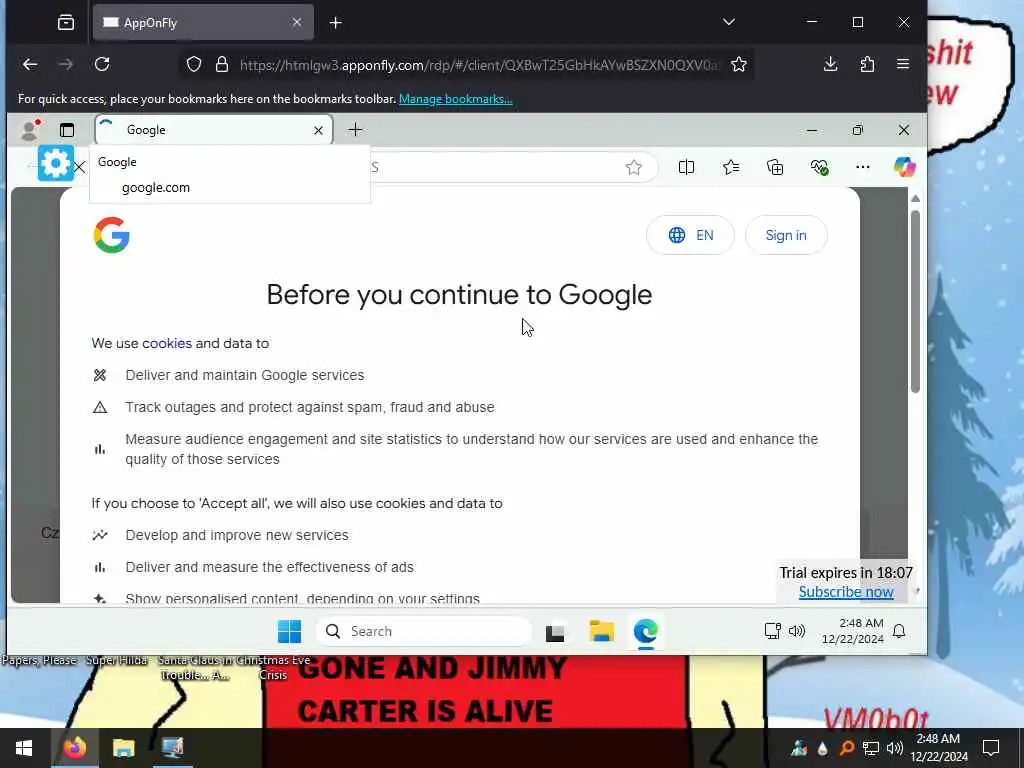Open Task View in remote taskbar
The width and height of the screenshot is (1024, 768).
click(x=555, y=632)
